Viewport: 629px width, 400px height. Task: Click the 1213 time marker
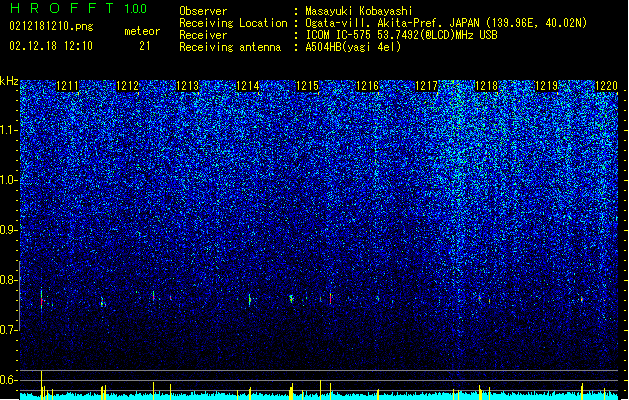[x=187, y=86]
